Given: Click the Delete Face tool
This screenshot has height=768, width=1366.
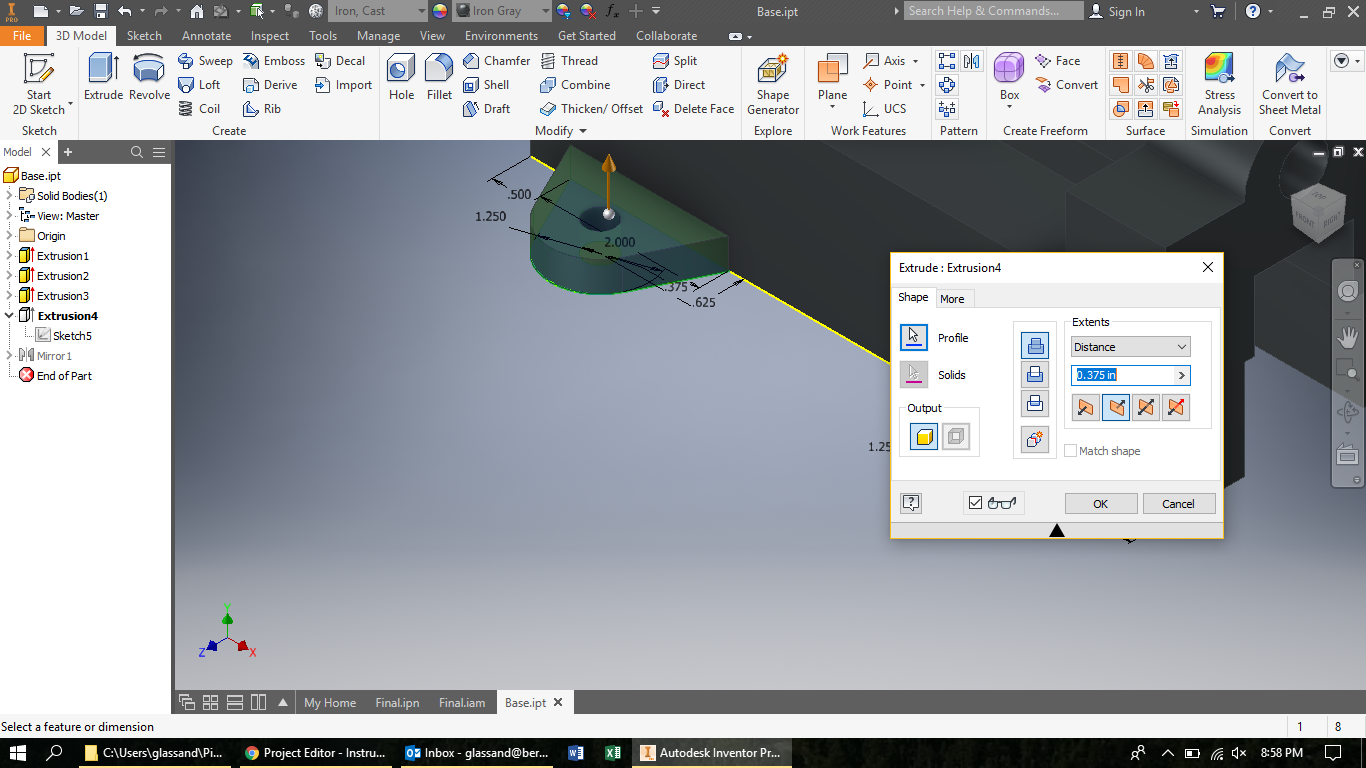Looking at the screenshot, I should click(693, 109).
